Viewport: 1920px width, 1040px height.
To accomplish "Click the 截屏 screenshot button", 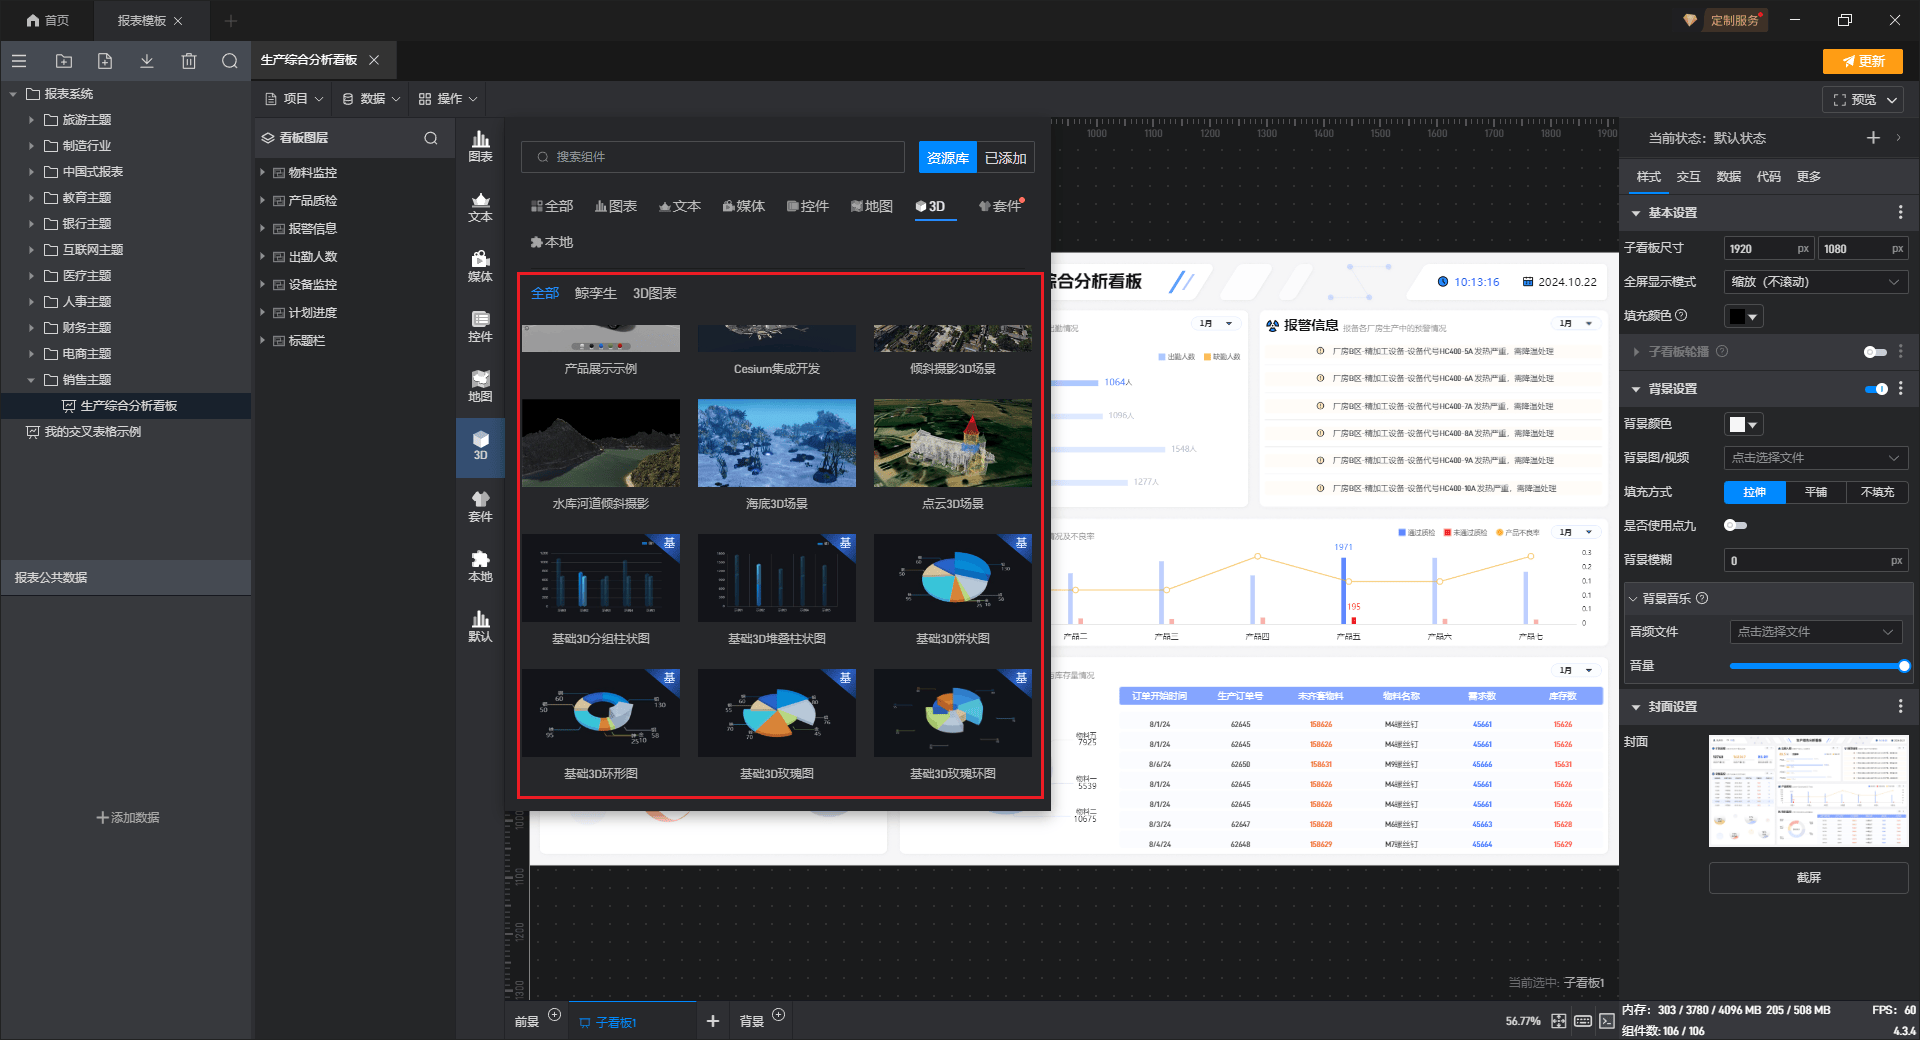I will click(x=1808, y=878).
